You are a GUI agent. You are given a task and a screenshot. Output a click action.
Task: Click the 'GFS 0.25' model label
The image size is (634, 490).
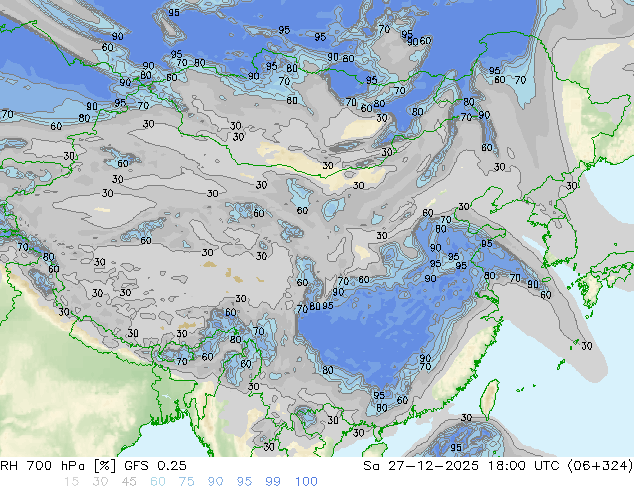tap(155, 466)
